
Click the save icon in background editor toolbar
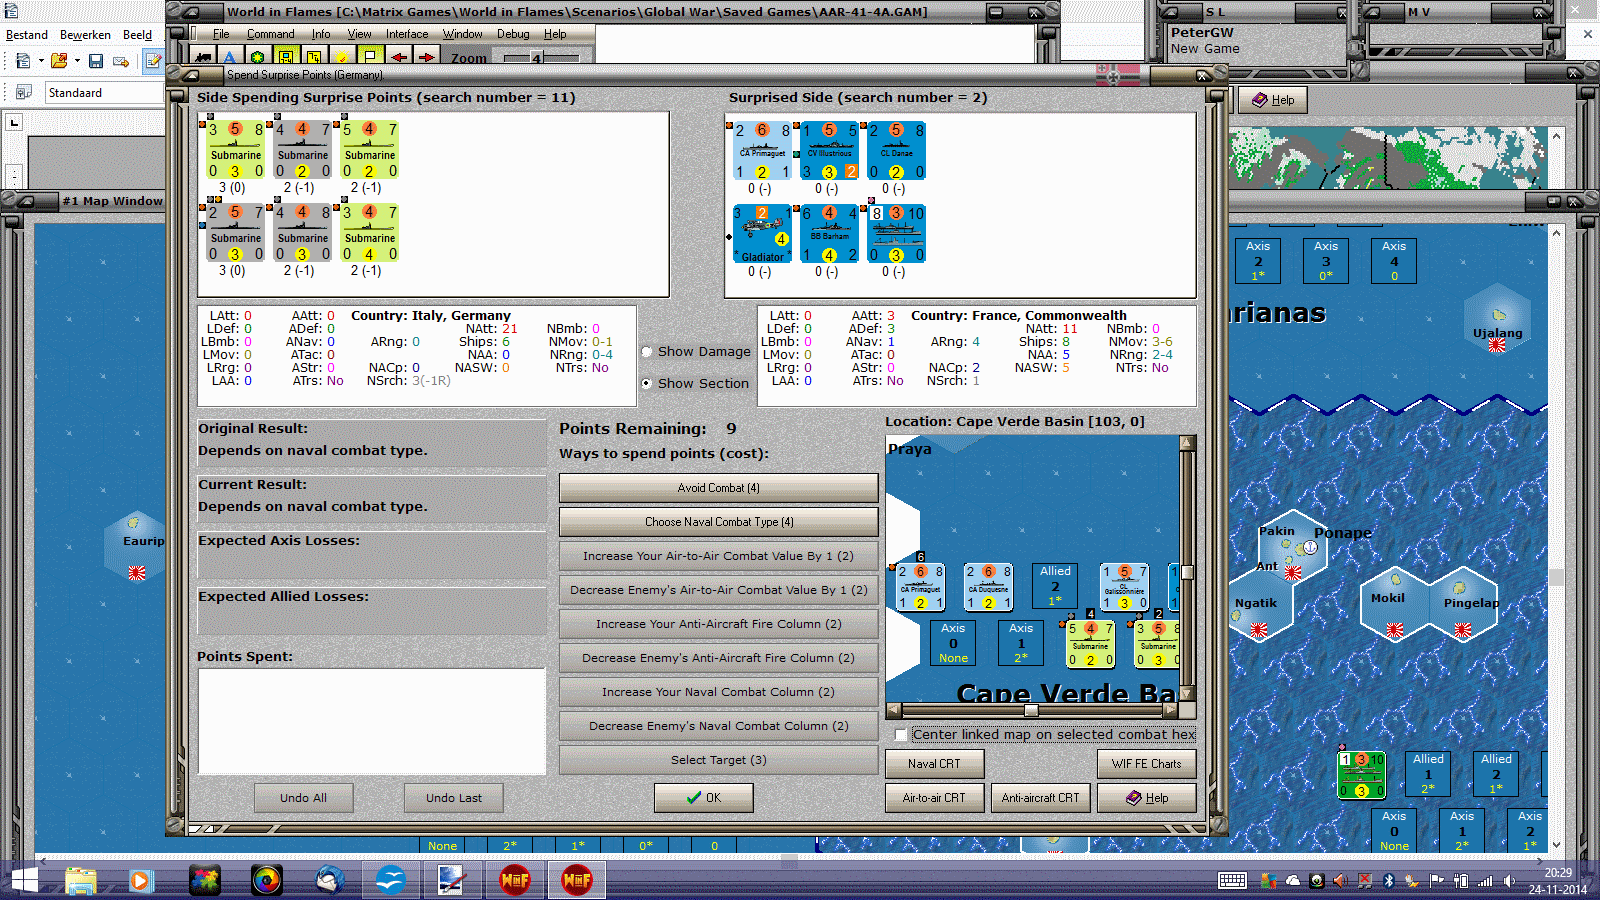[96, 61]
